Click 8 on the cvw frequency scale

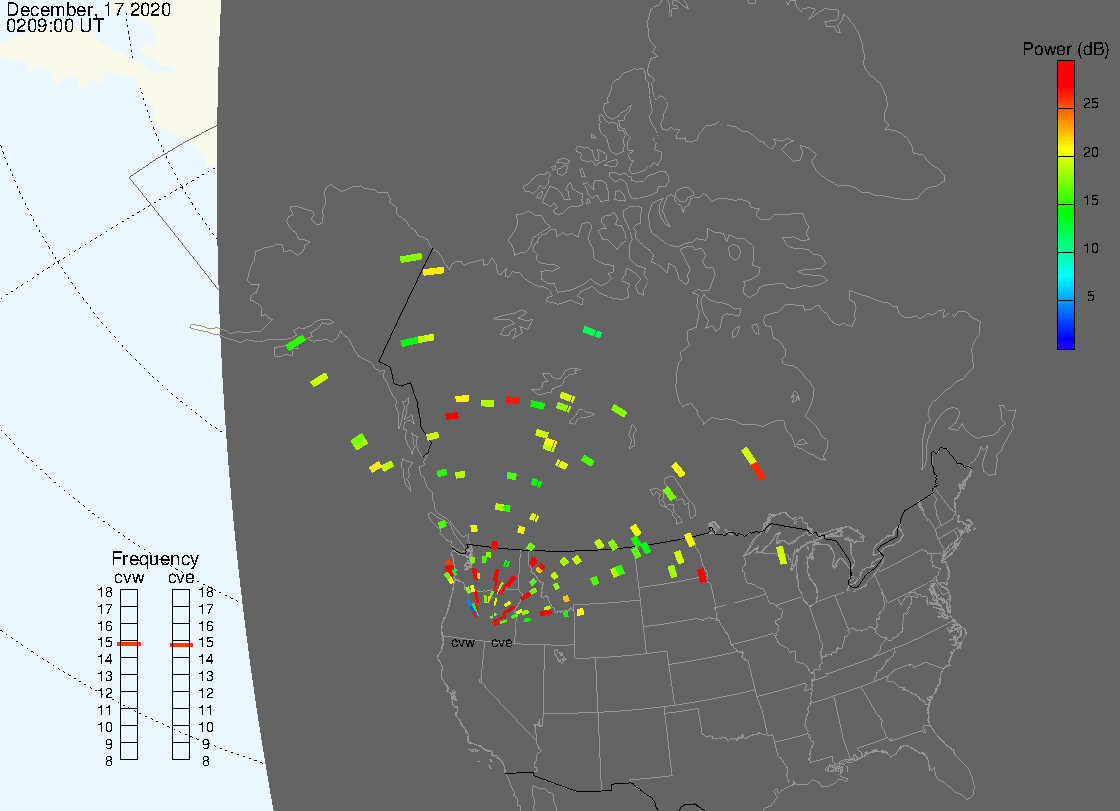click(x=109, y=762)
